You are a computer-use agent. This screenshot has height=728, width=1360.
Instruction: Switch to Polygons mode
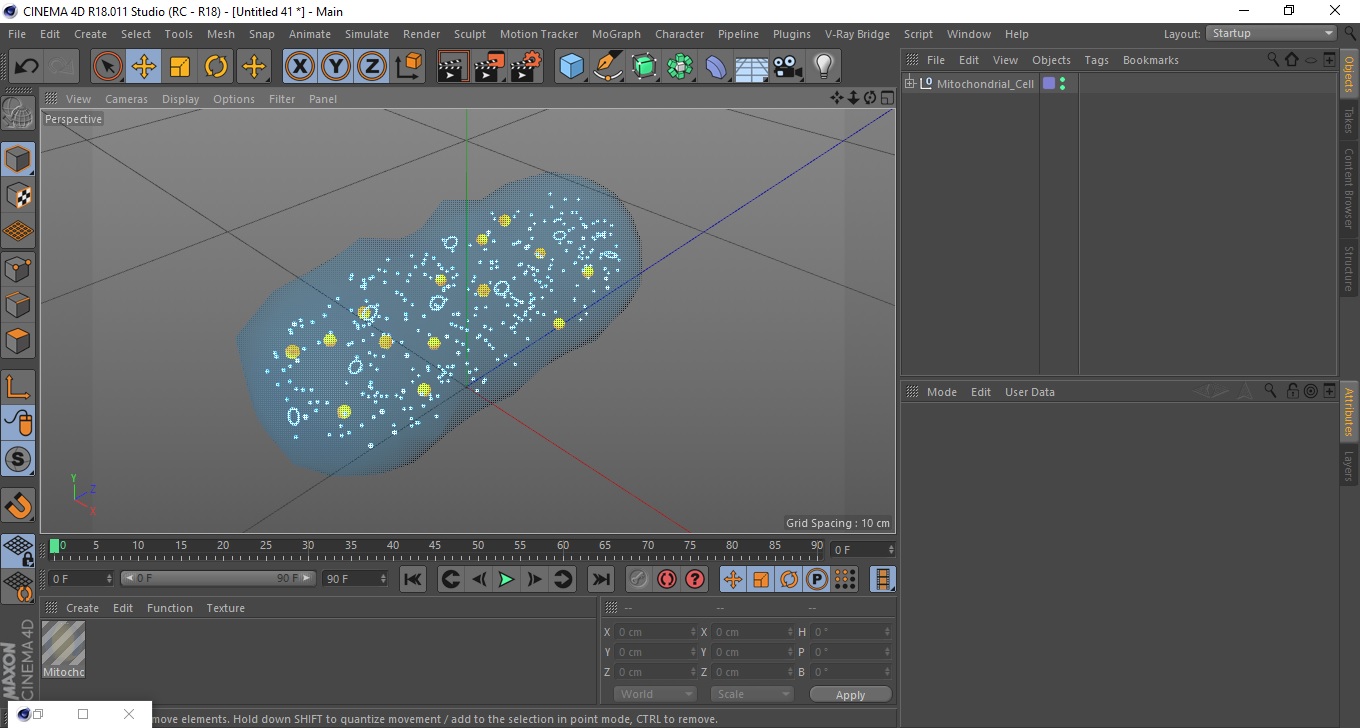coord(18,341)
